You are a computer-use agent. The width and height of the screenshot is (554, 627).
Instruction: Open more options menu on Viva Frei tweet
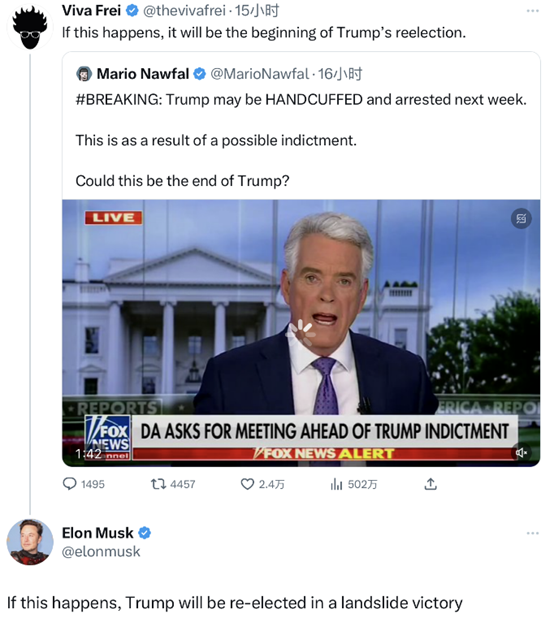point(532,11)
